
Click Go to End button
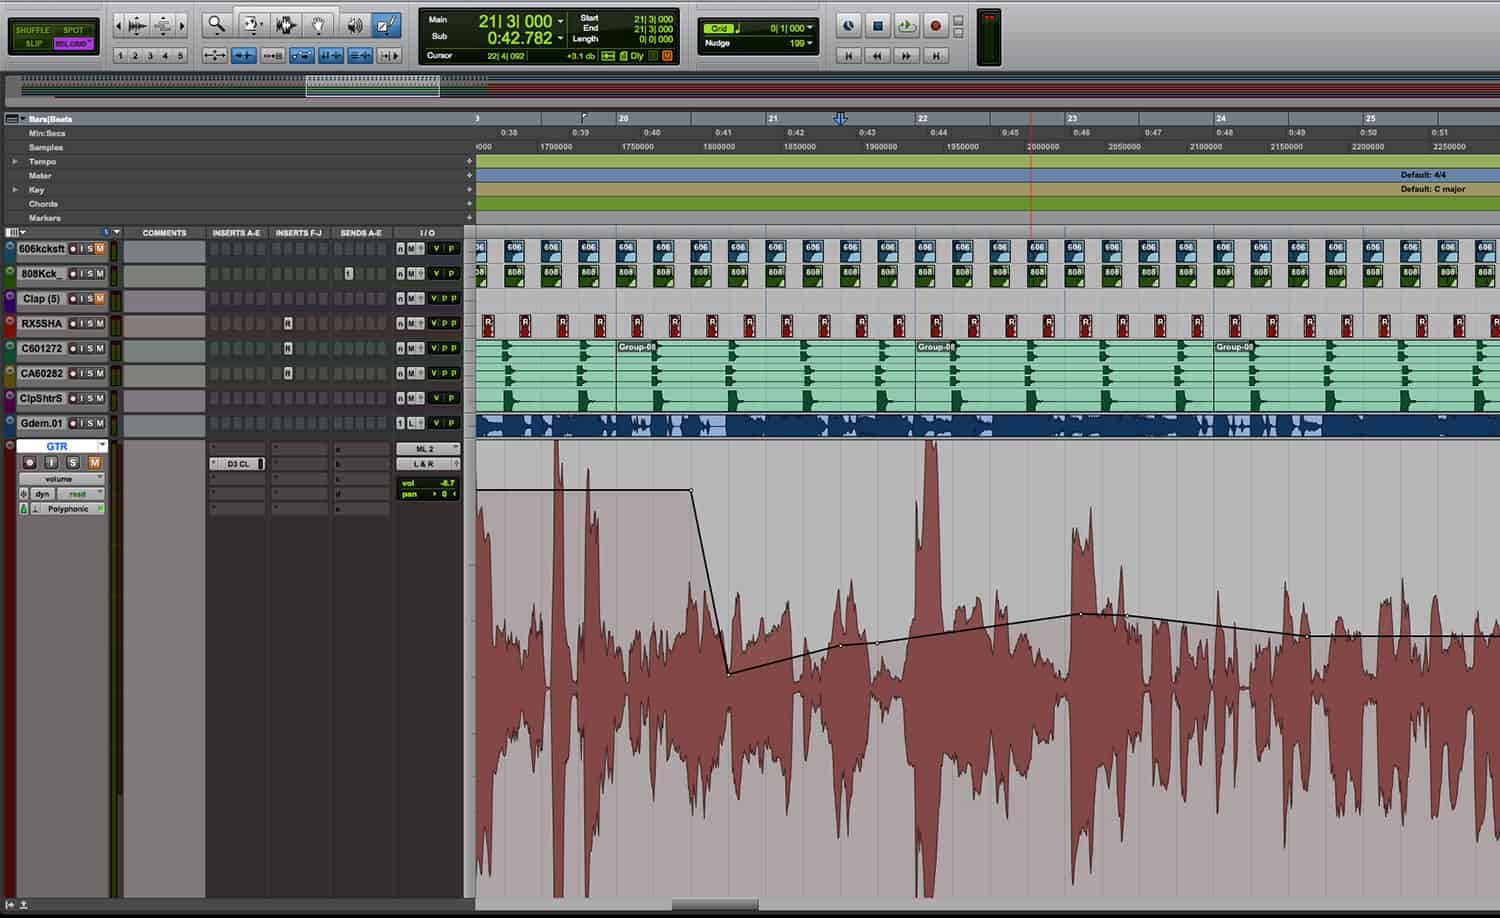tap(936, 56)
